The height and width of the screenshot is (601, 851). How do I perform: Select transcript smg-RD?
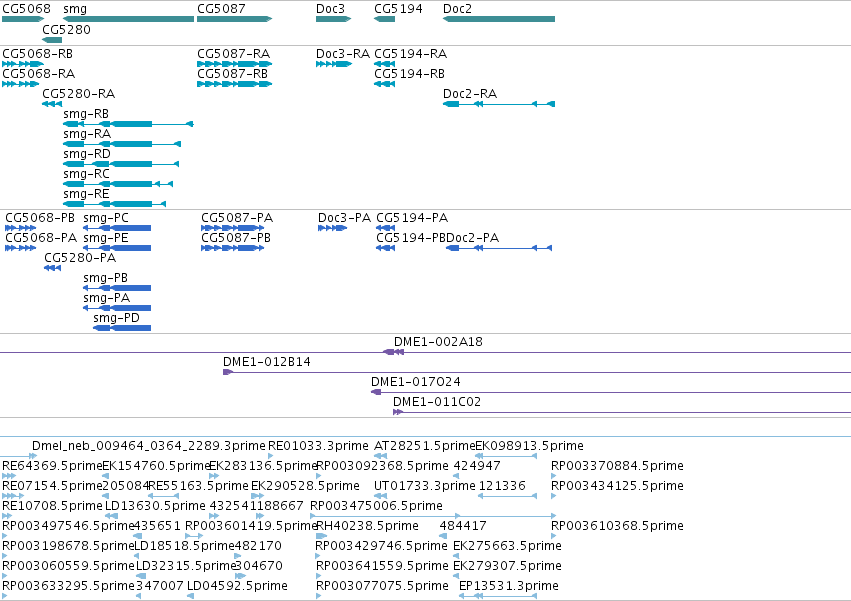click(121, 164)
